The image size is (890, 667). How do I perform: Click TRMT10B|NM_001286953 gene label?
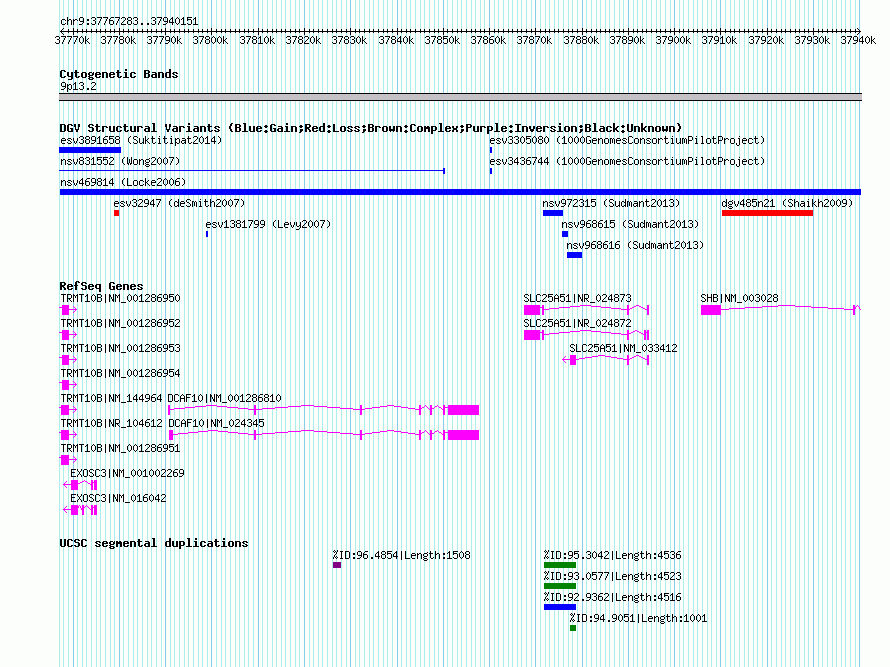(120, 349)
